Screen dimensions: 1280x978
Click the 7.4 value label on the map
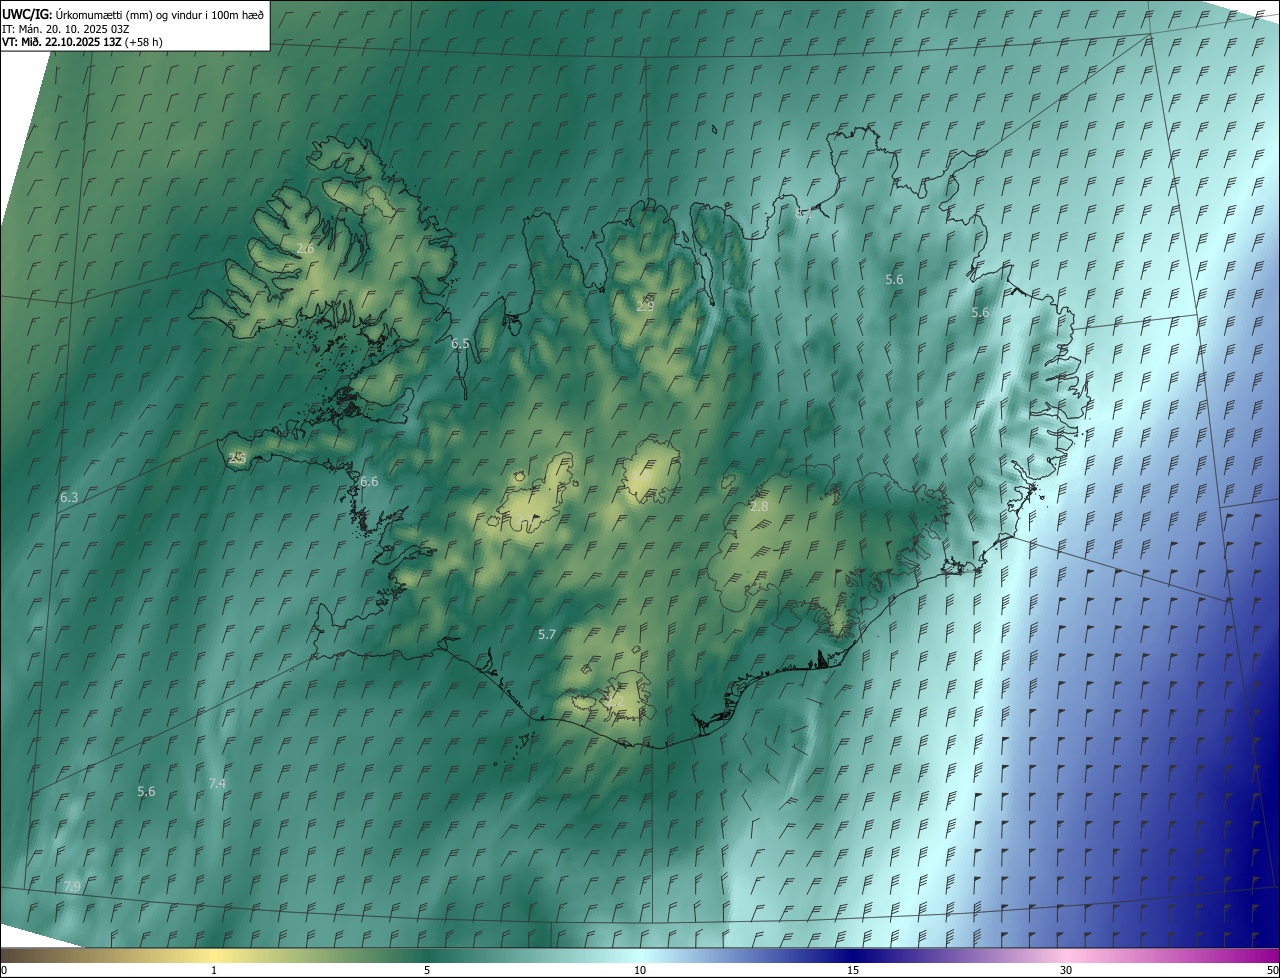pyautogui.click(x=217, y=783)
